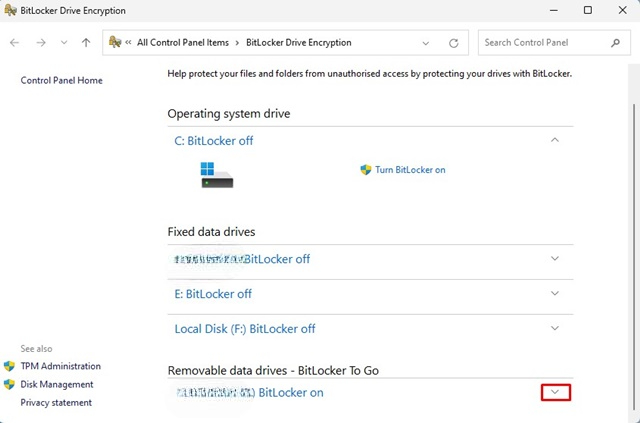
Task: Open Control Panel Home link
Action: tap(61, 80)
